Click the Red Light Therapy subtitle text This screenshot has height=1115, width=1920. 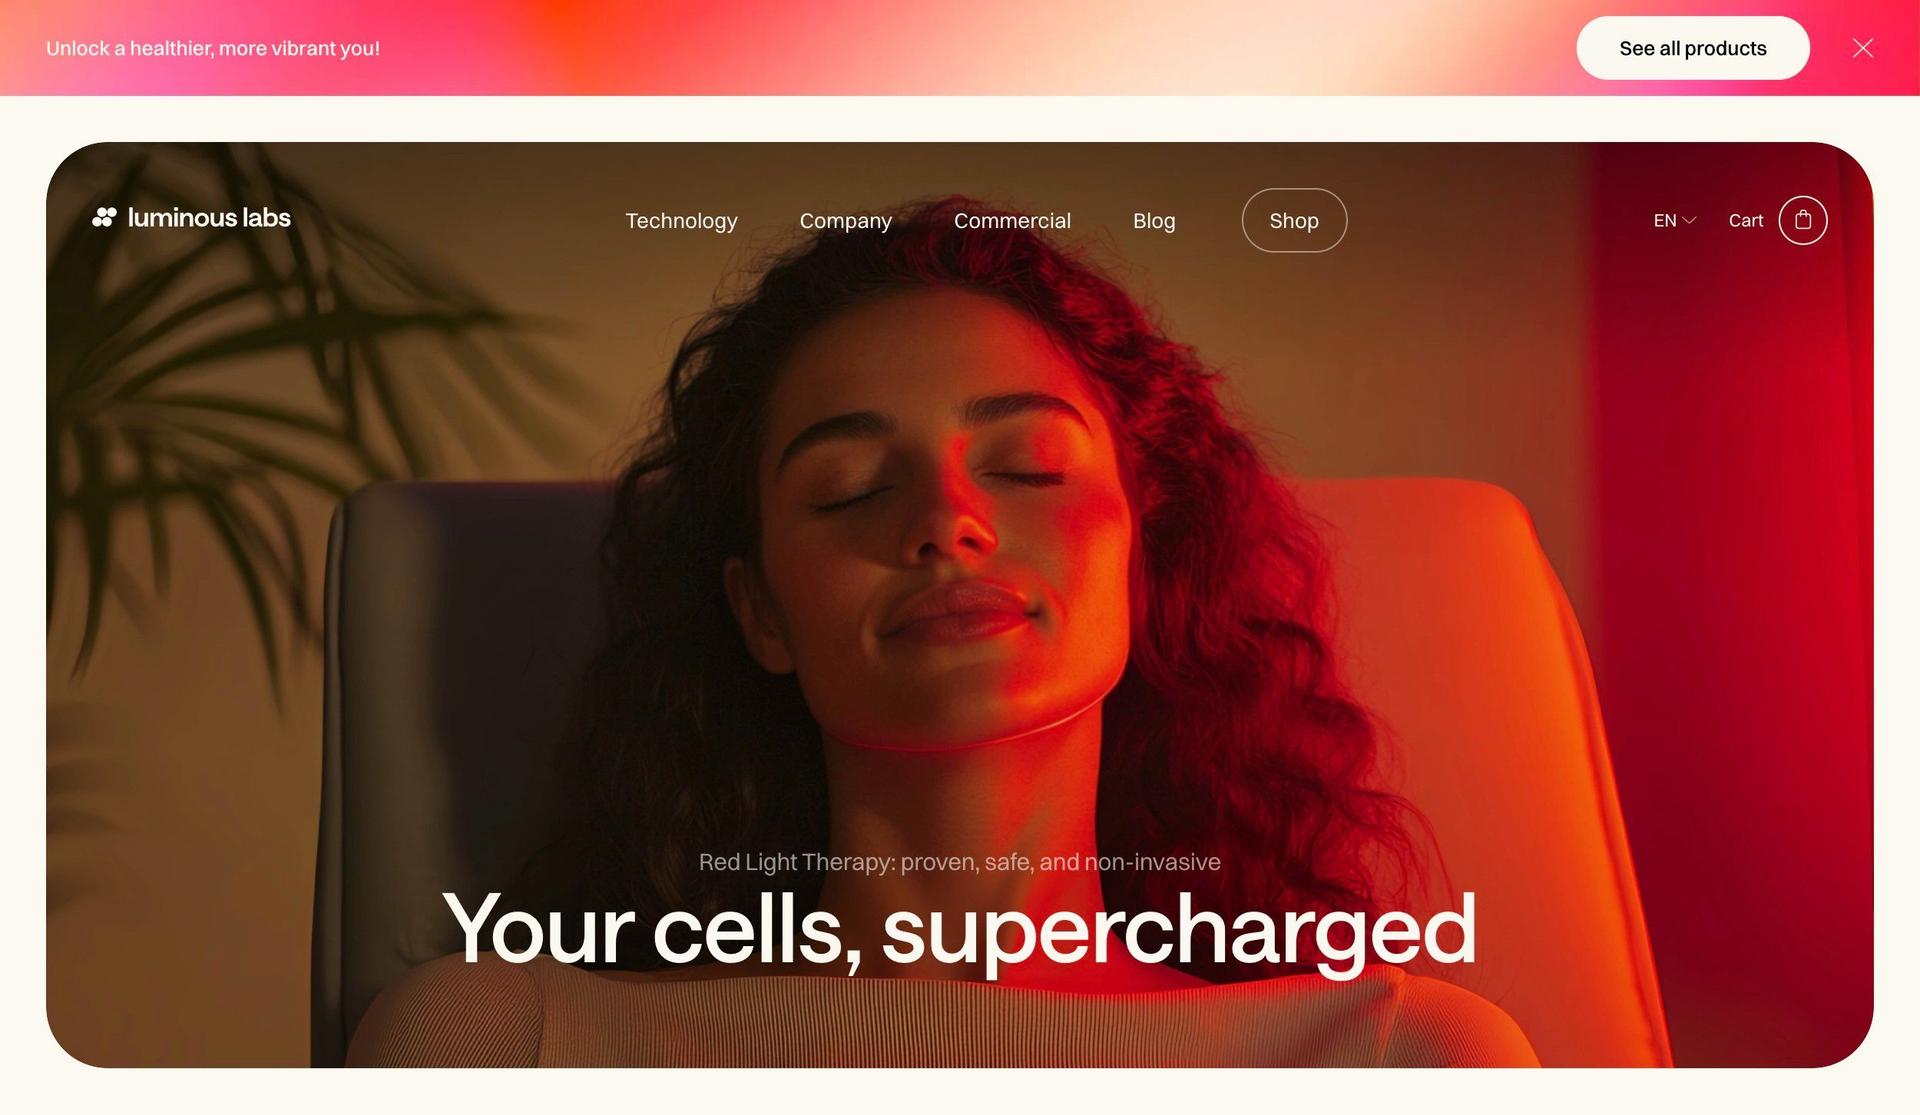(959, 862)
